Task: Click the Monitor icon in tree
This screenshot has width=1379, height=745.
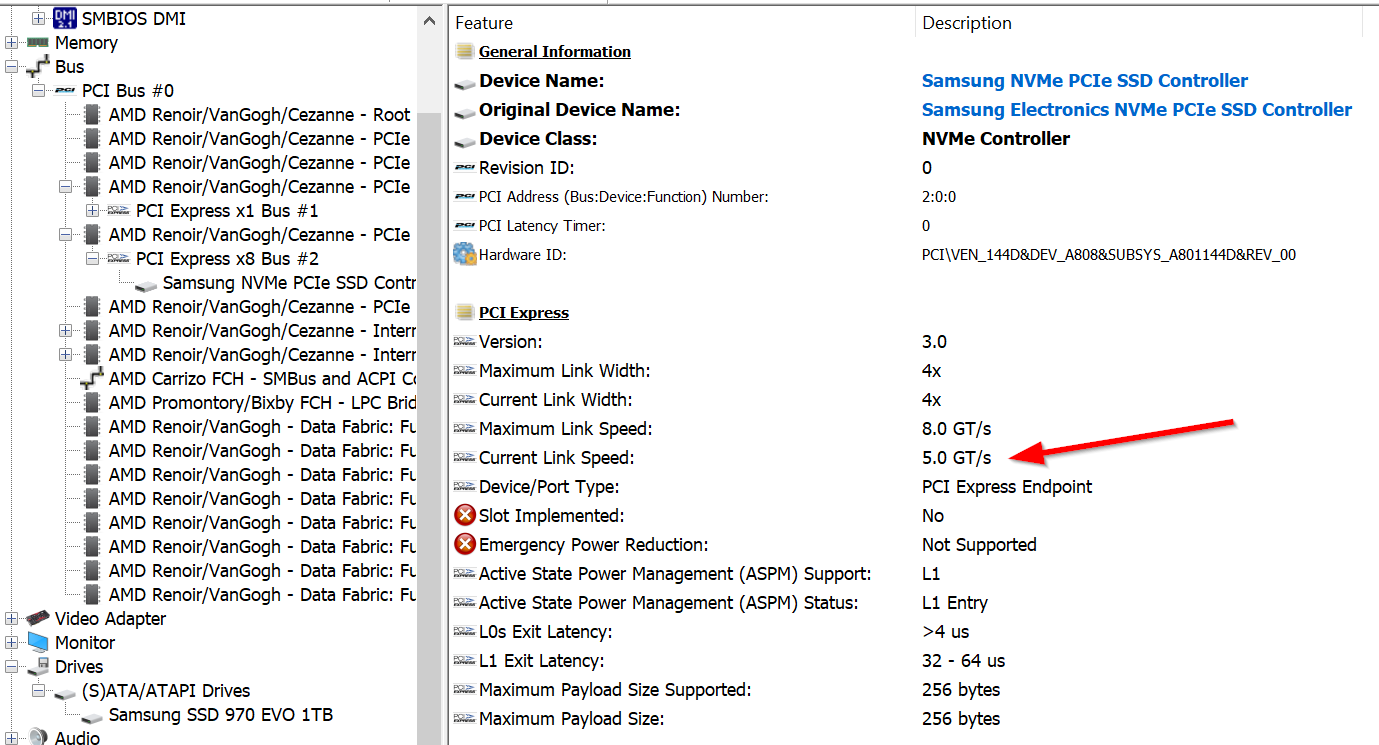Action: (x=38, y=643)
